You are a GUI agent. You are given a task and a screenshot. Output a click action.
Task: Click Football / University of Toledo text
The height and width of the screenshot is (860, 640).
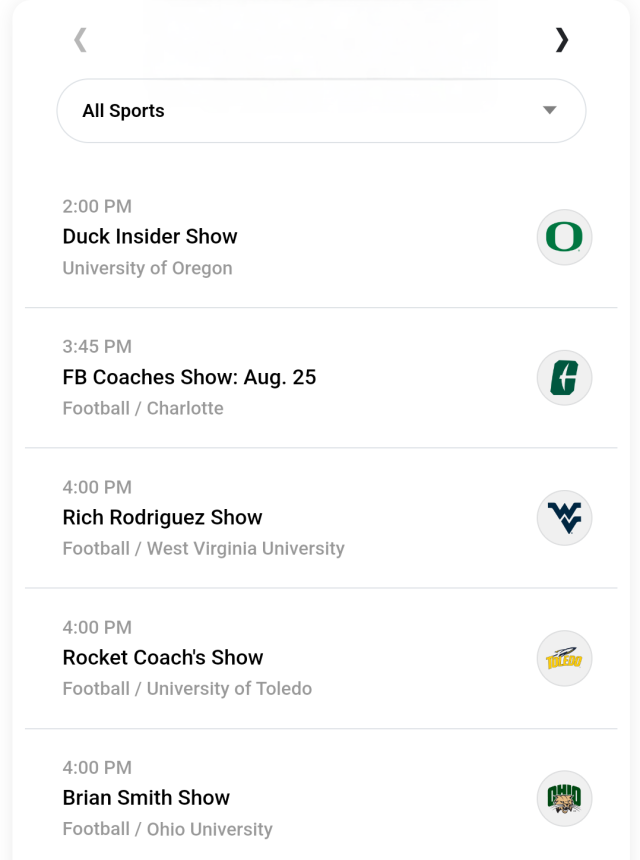(187, 688)
